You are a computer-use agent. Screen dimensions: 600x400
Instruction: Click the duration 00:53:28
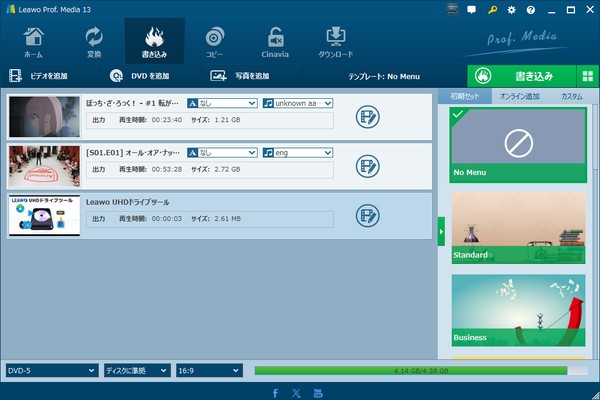167,169
